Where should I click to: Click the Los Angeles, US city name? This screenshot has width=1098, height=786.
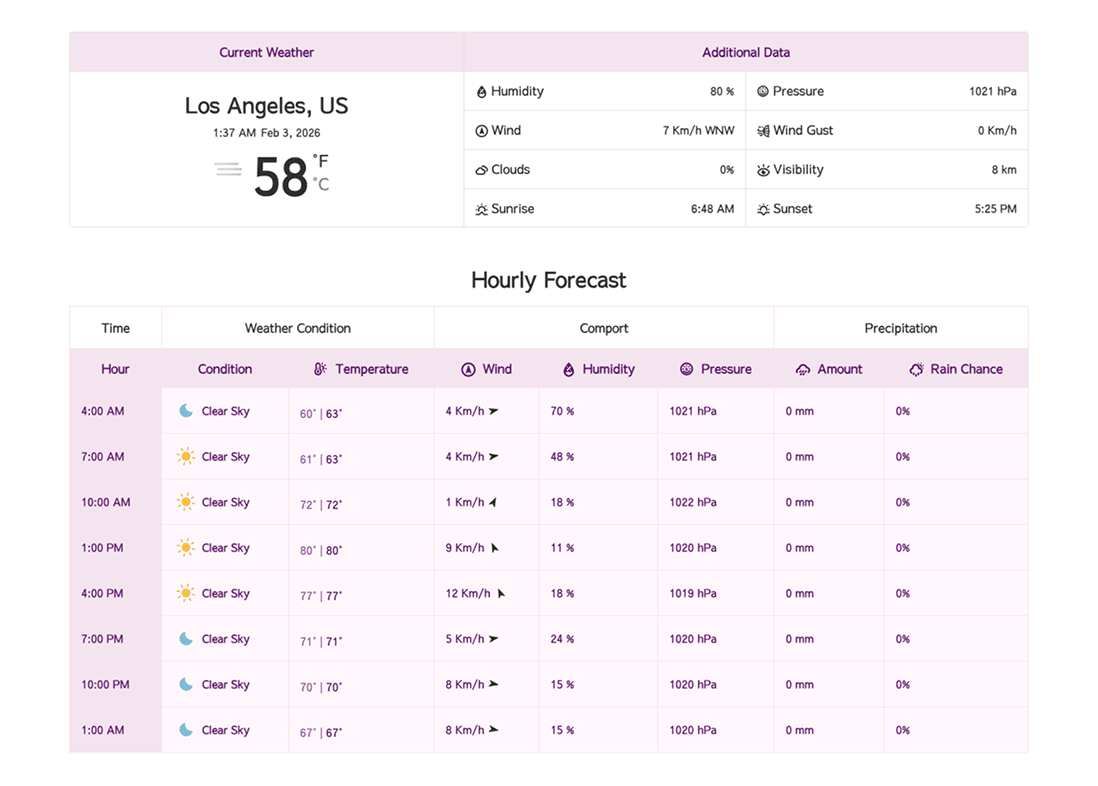coord(266,106)
